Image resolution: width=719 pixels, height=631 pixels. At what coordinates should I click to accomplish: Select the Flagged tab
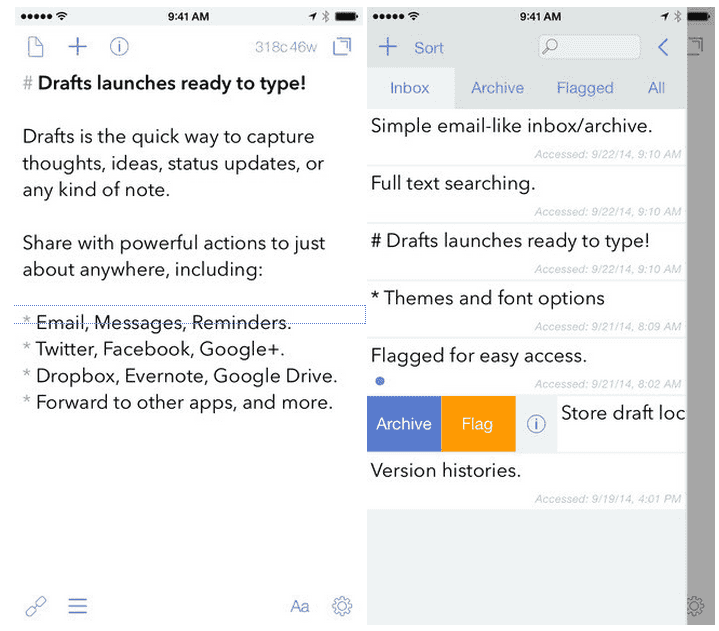pyautogui.click(x=584, y=88)
